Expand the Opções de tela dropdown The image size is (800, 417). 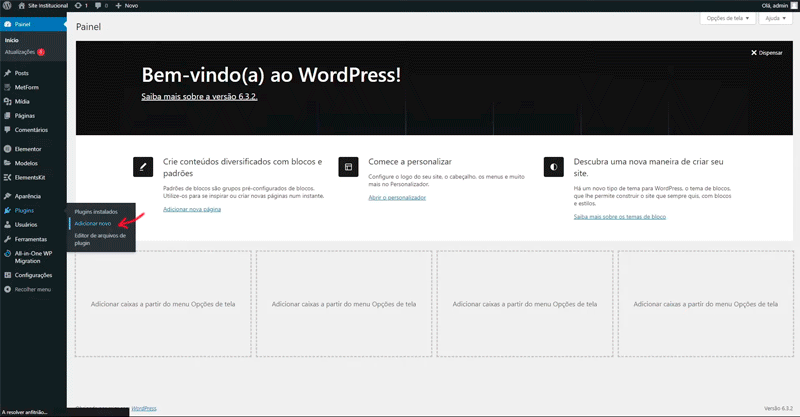click(728, 18)
